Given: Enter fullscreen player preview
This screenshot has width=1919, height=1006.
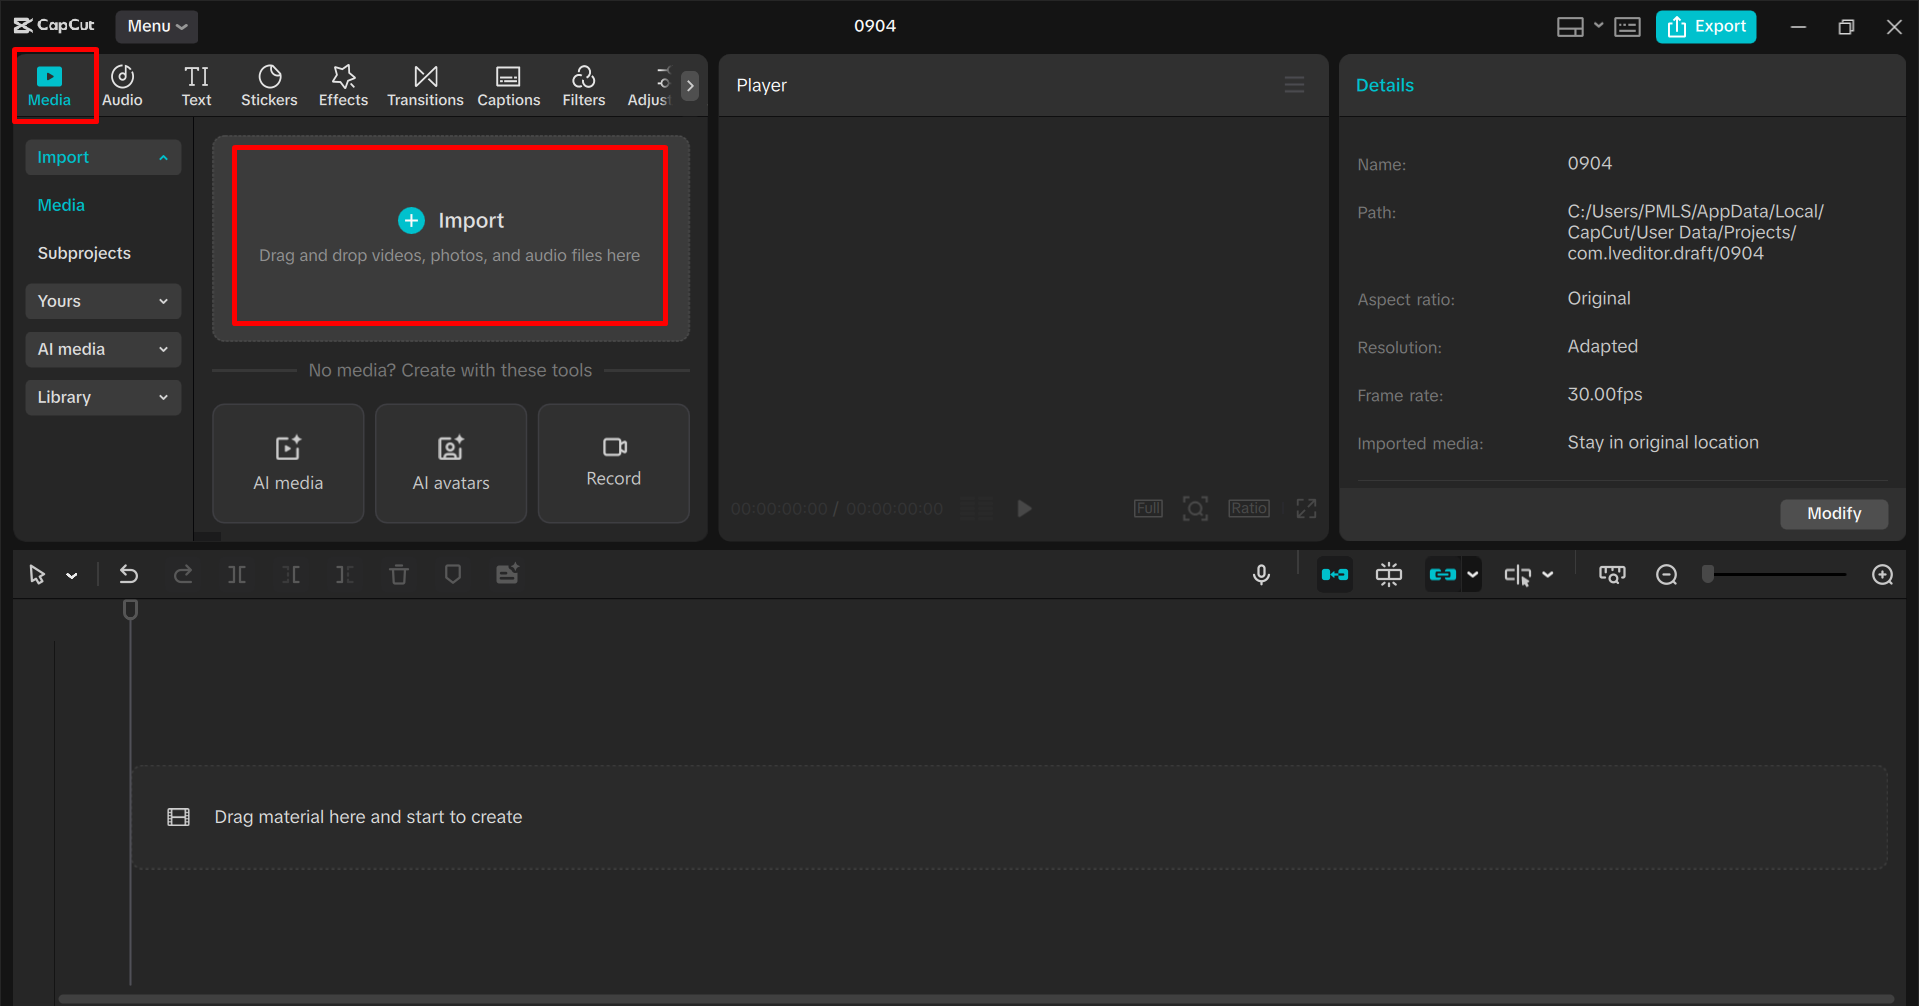Looking at the screenshot, I should 1306,508.
